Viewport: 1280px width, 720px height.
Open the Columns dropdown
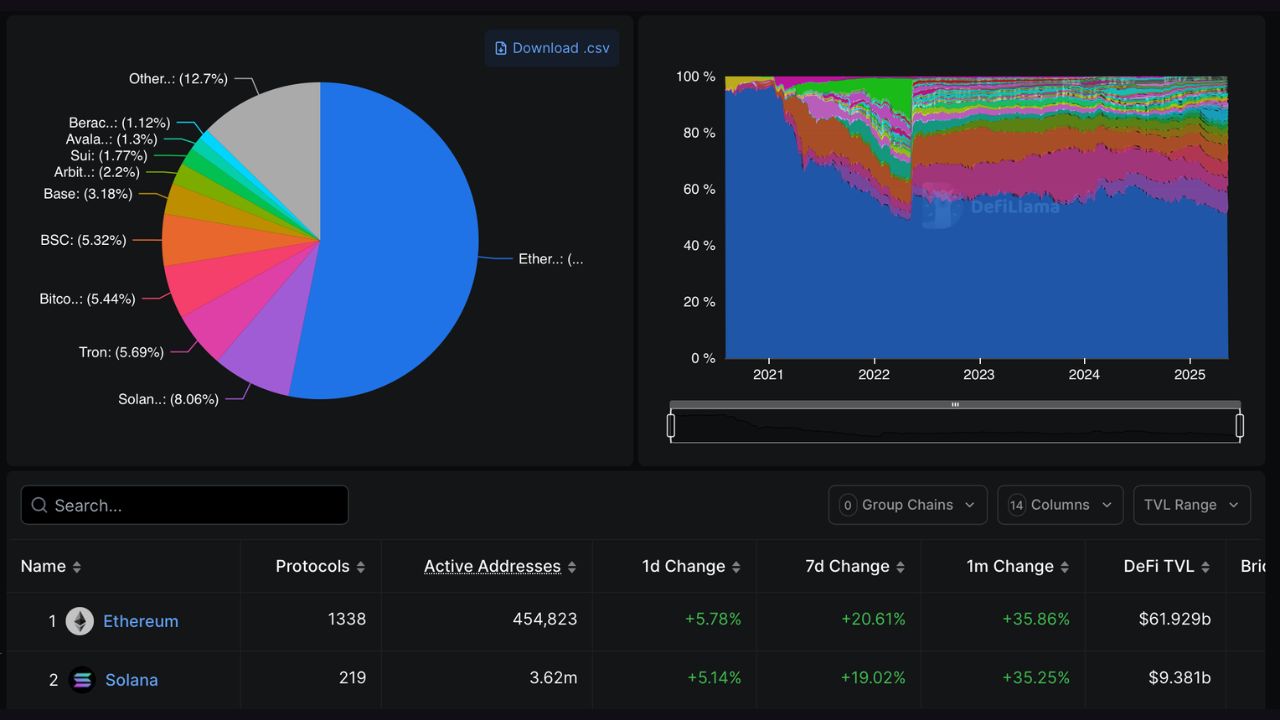[x=1061, y=505]
